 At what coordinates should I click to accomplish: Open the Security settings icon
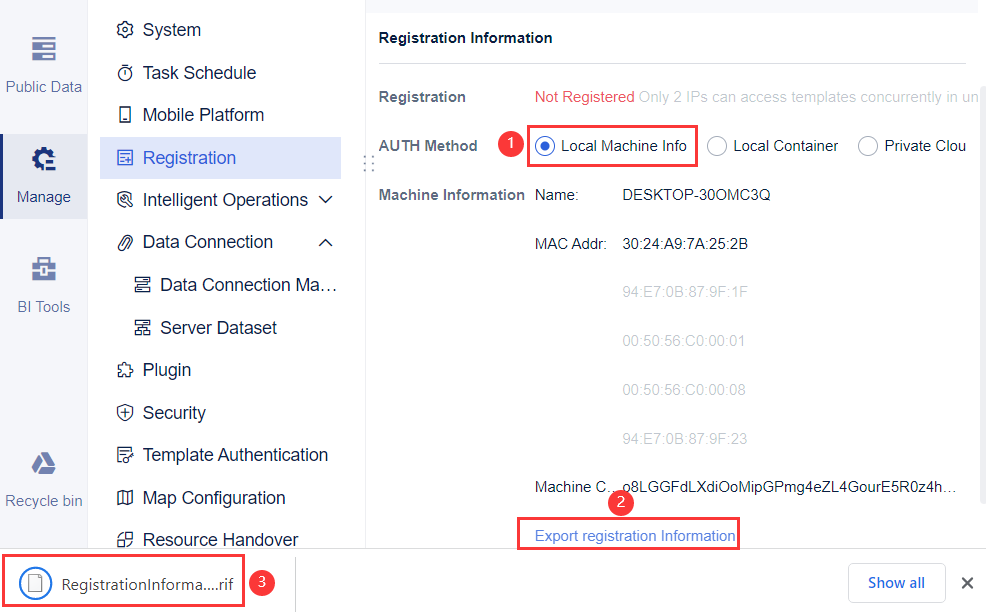pos(125,412)
